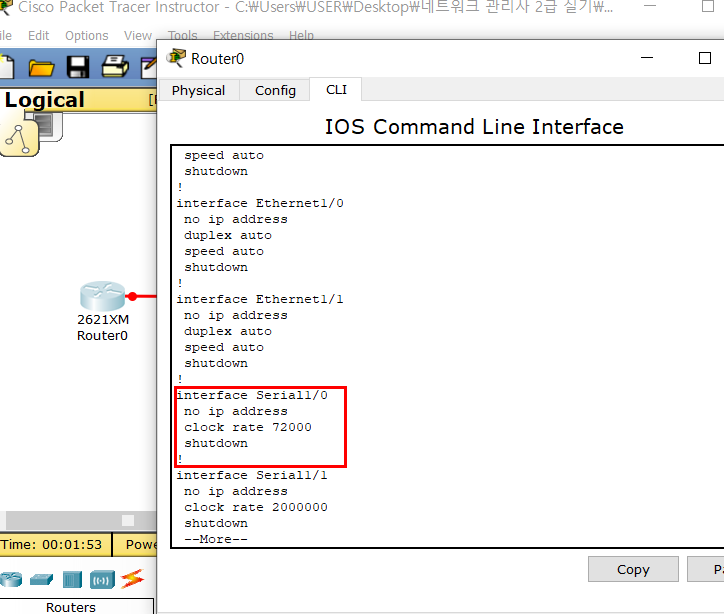724x614 pixels.
Task: Click the 2621XM model label
Action: click(x=103, y=319)
